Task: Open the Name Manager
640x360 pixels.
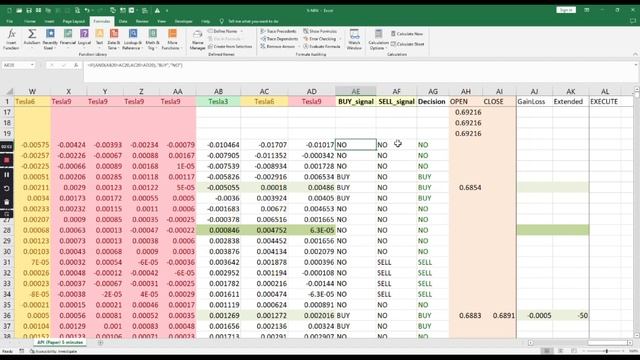Action: [197, 40]
